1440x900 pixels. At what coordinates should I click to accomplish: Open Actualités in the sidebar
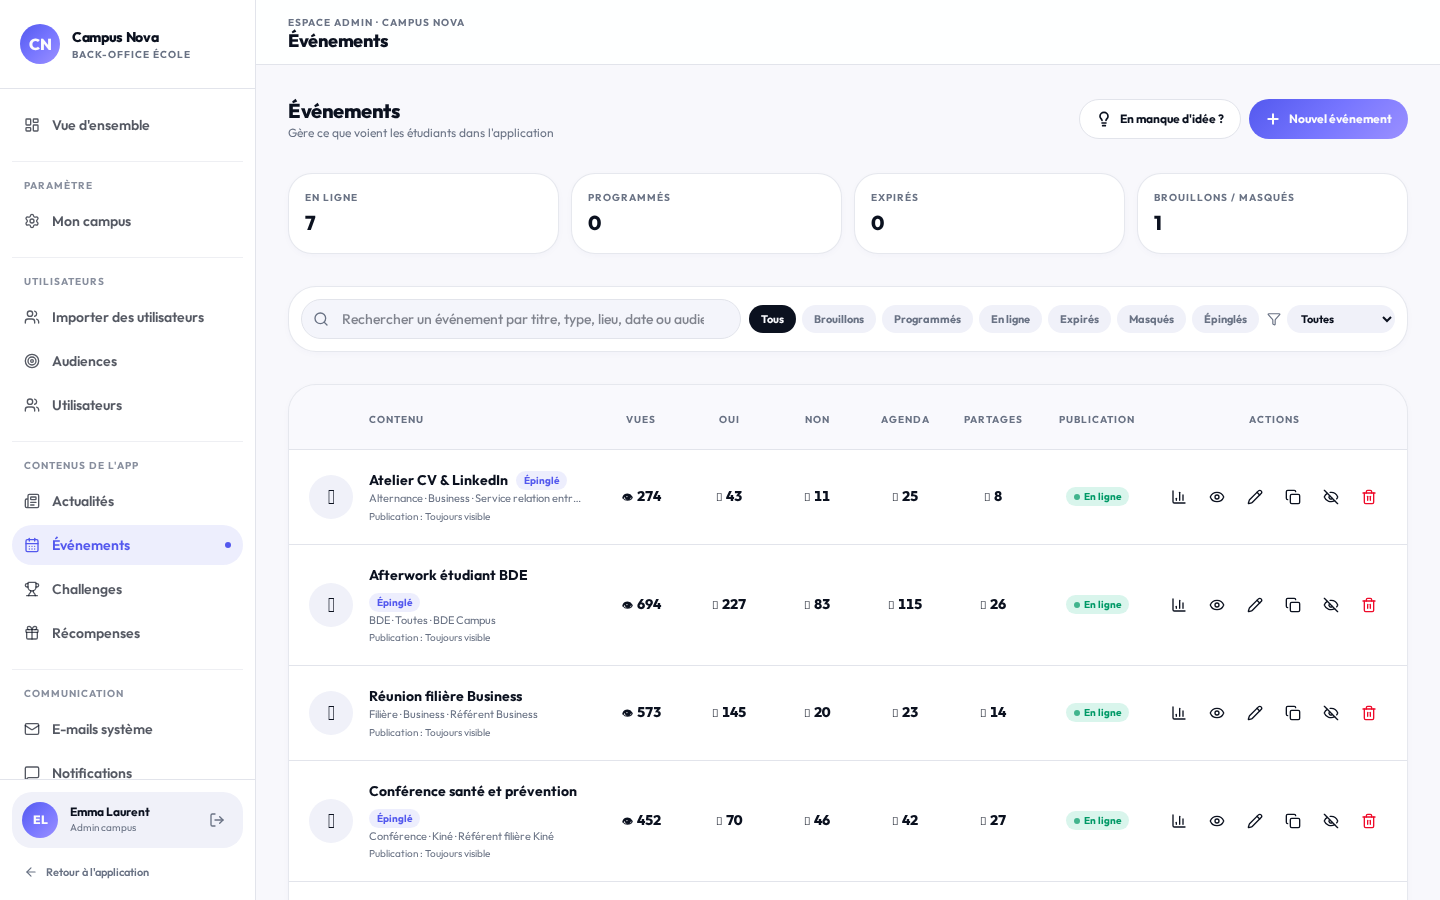pos(127,501)
